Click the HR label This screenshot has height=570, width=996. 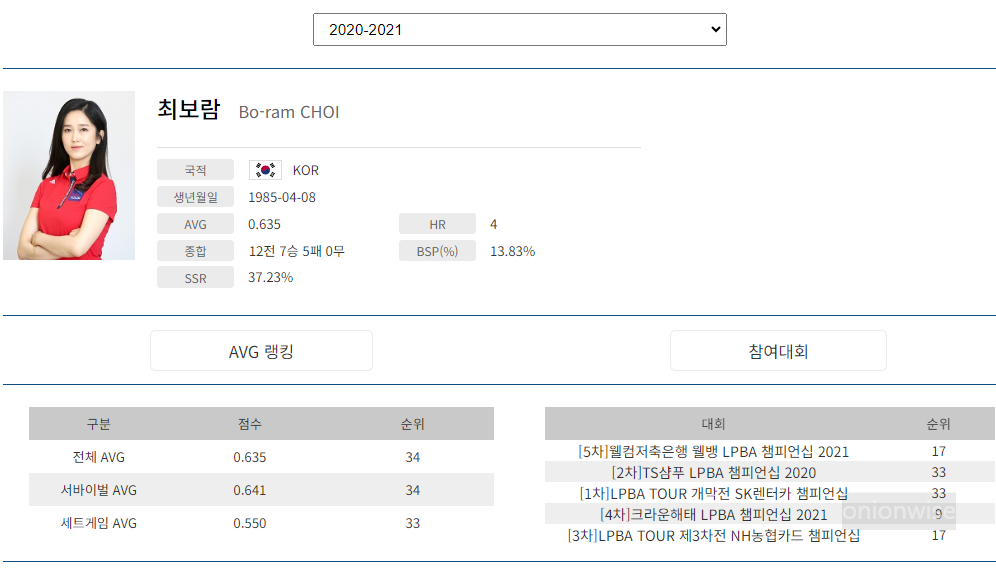[437, 224]
